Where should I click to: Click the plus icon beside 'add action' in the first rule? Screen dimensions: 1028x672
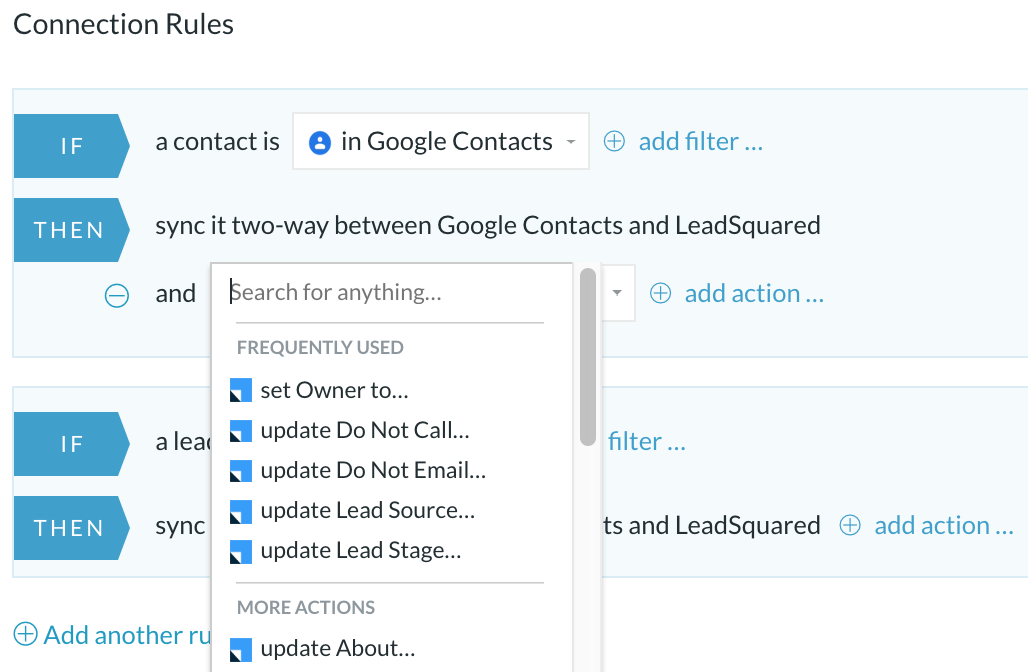pos(660,294)
